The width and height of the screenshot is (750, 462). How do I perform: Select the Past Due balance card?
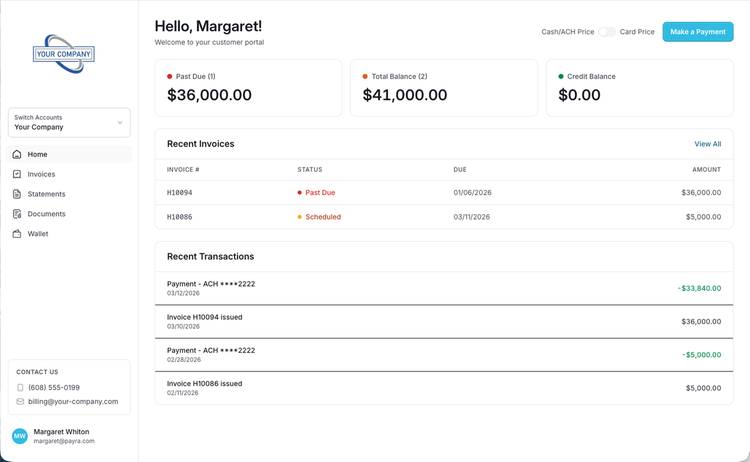click(x=248, y=88)
